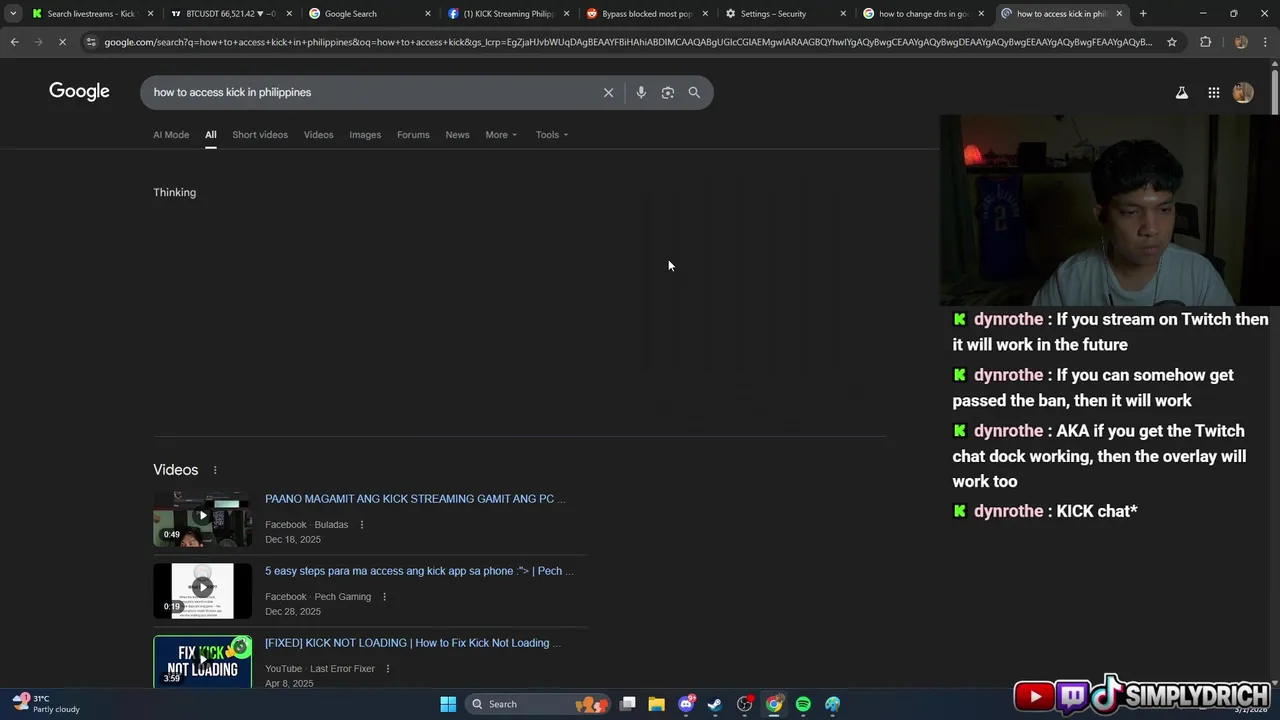Open Google Lens image search

pyautogui.click(x=667, y=92)
